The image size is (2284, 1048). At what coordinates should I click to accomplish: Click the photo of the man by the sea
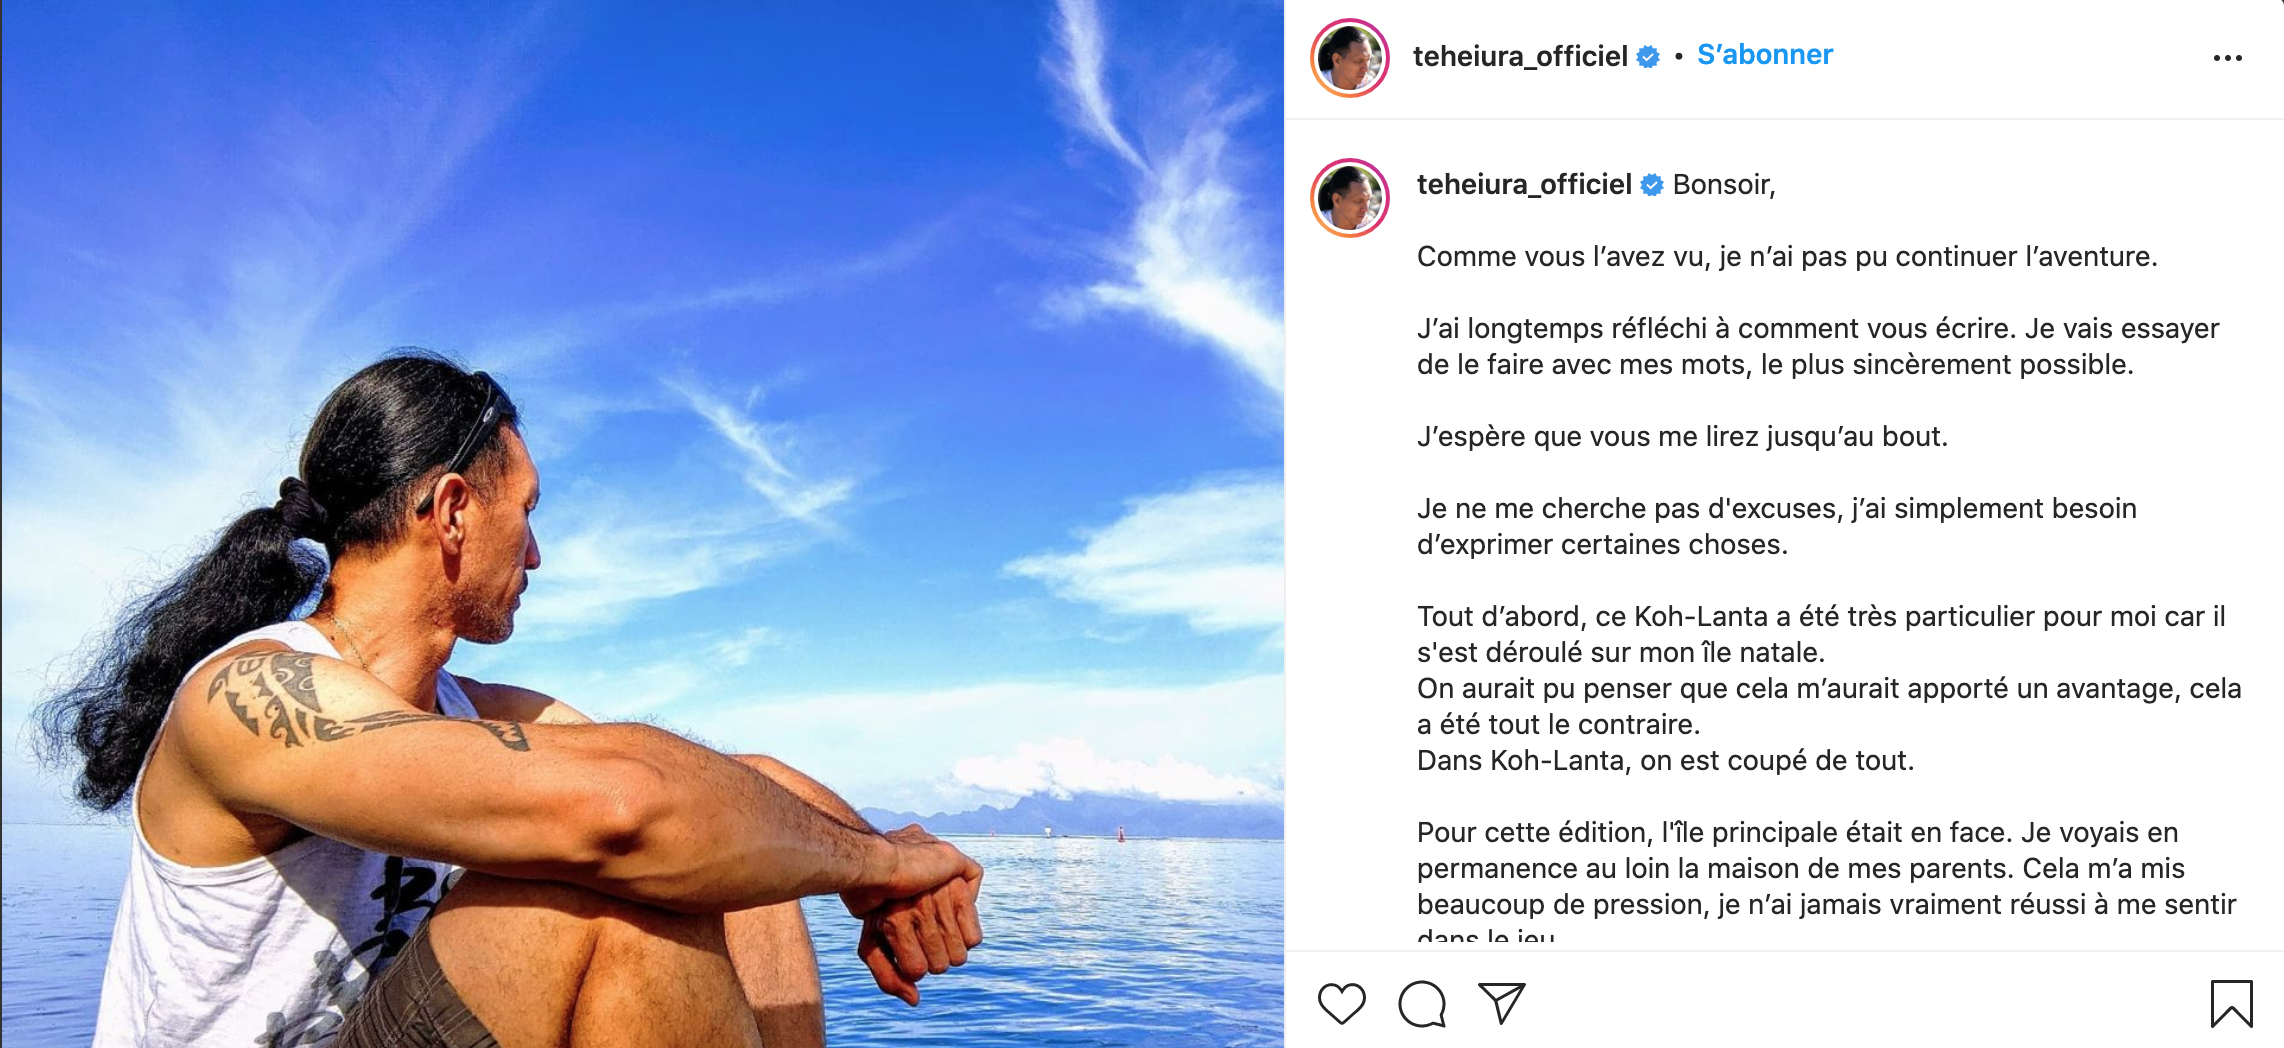(642, 524)
